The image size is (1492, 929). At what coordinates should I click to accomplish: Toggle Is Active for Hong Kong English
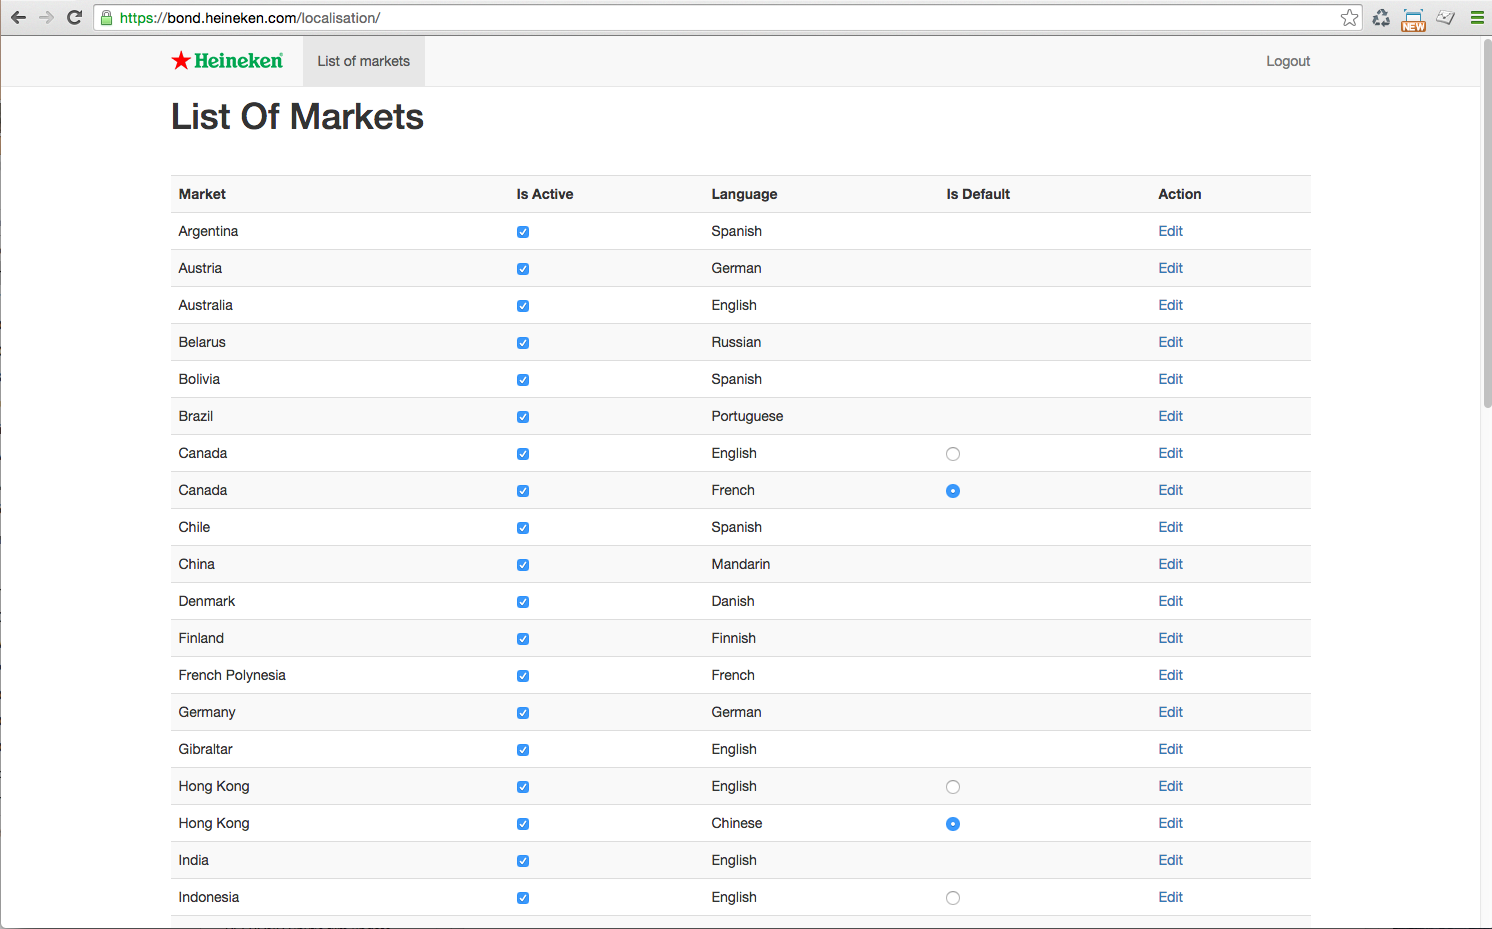pyautogui.click(x=523, y=787)
